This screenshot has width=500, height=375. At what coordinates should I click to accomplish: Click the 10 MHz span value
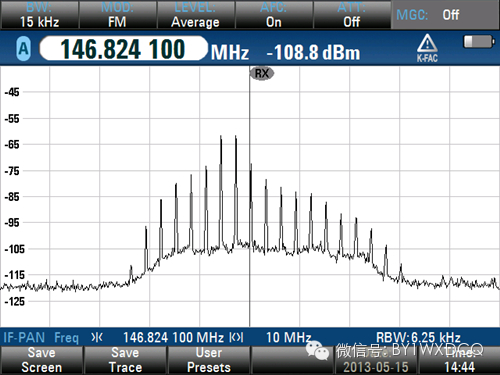[x=289, y=337]
